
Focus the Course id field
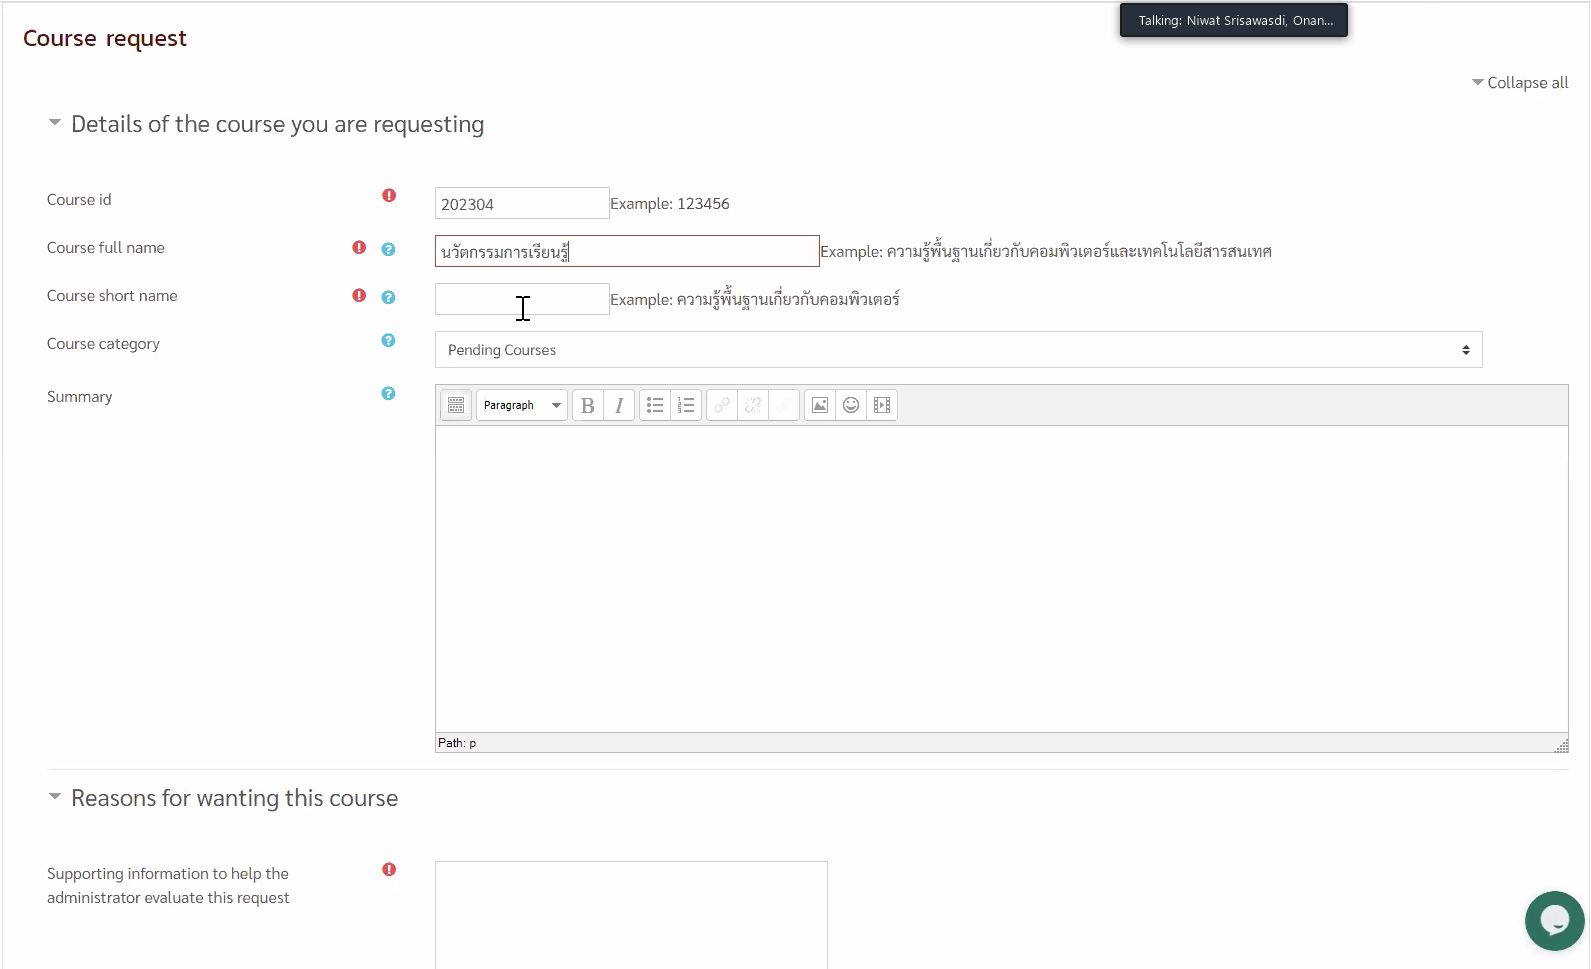point(522,203)
